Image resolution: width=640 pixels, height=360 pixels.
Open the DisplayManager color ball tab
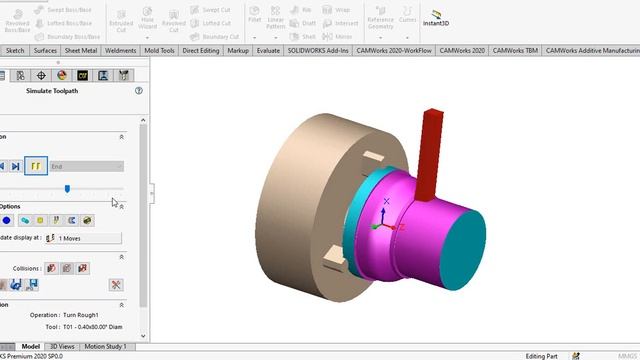62,75
